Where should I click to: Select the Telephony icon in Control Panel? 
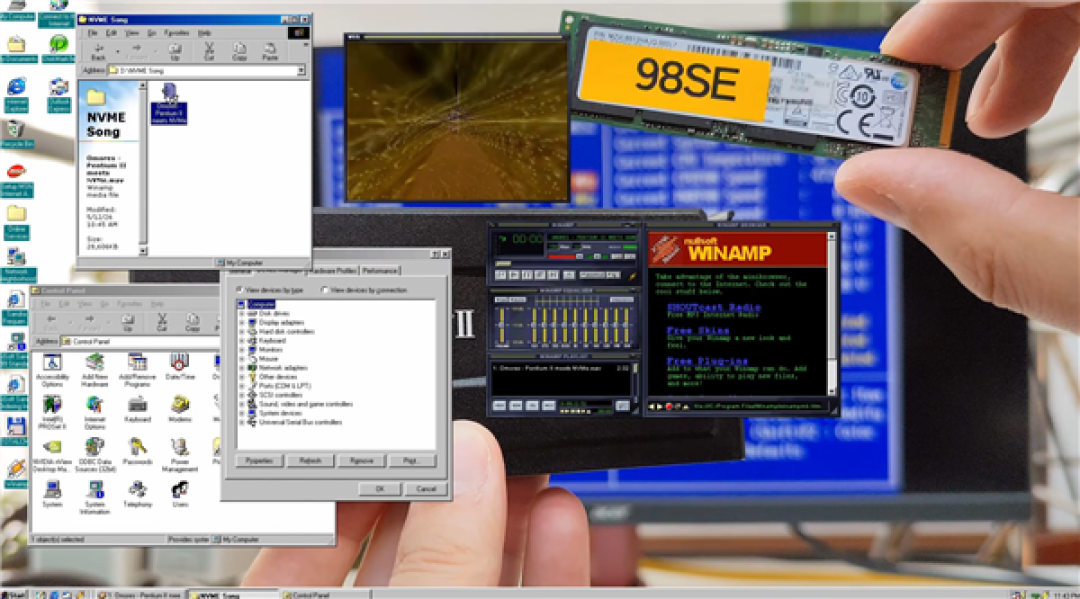137,494
